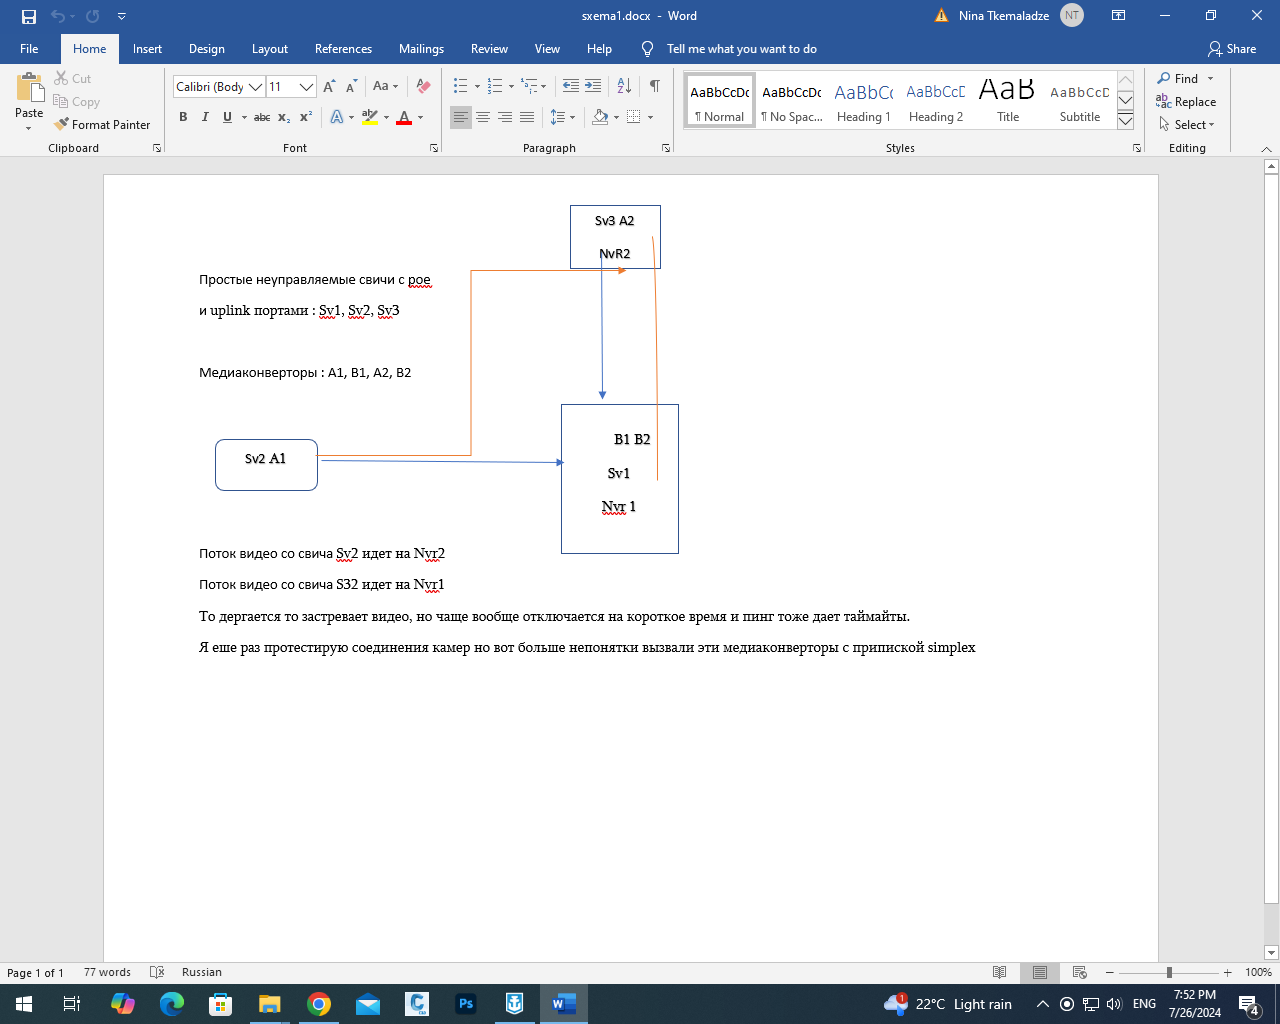Open the font size dropdown
1280x1024 pixels.
(x=306, y=87)
